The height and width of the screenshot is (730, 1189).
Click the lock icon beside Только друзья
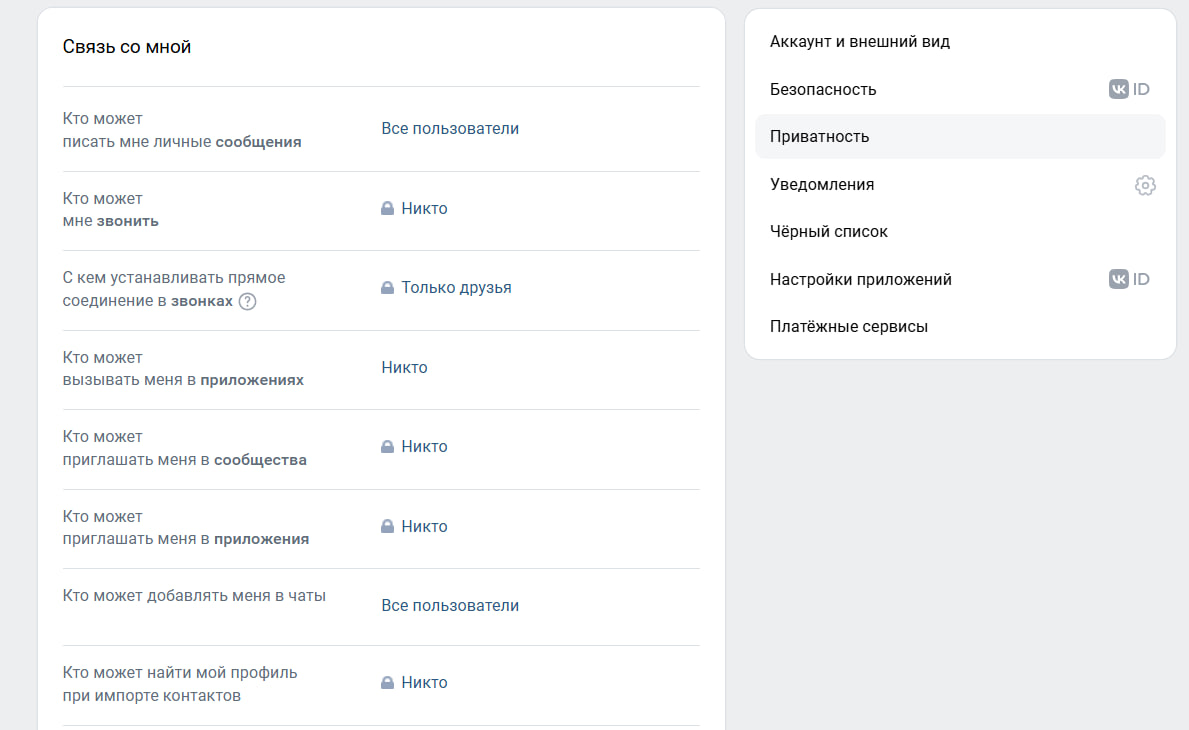[x=387, y=288]
